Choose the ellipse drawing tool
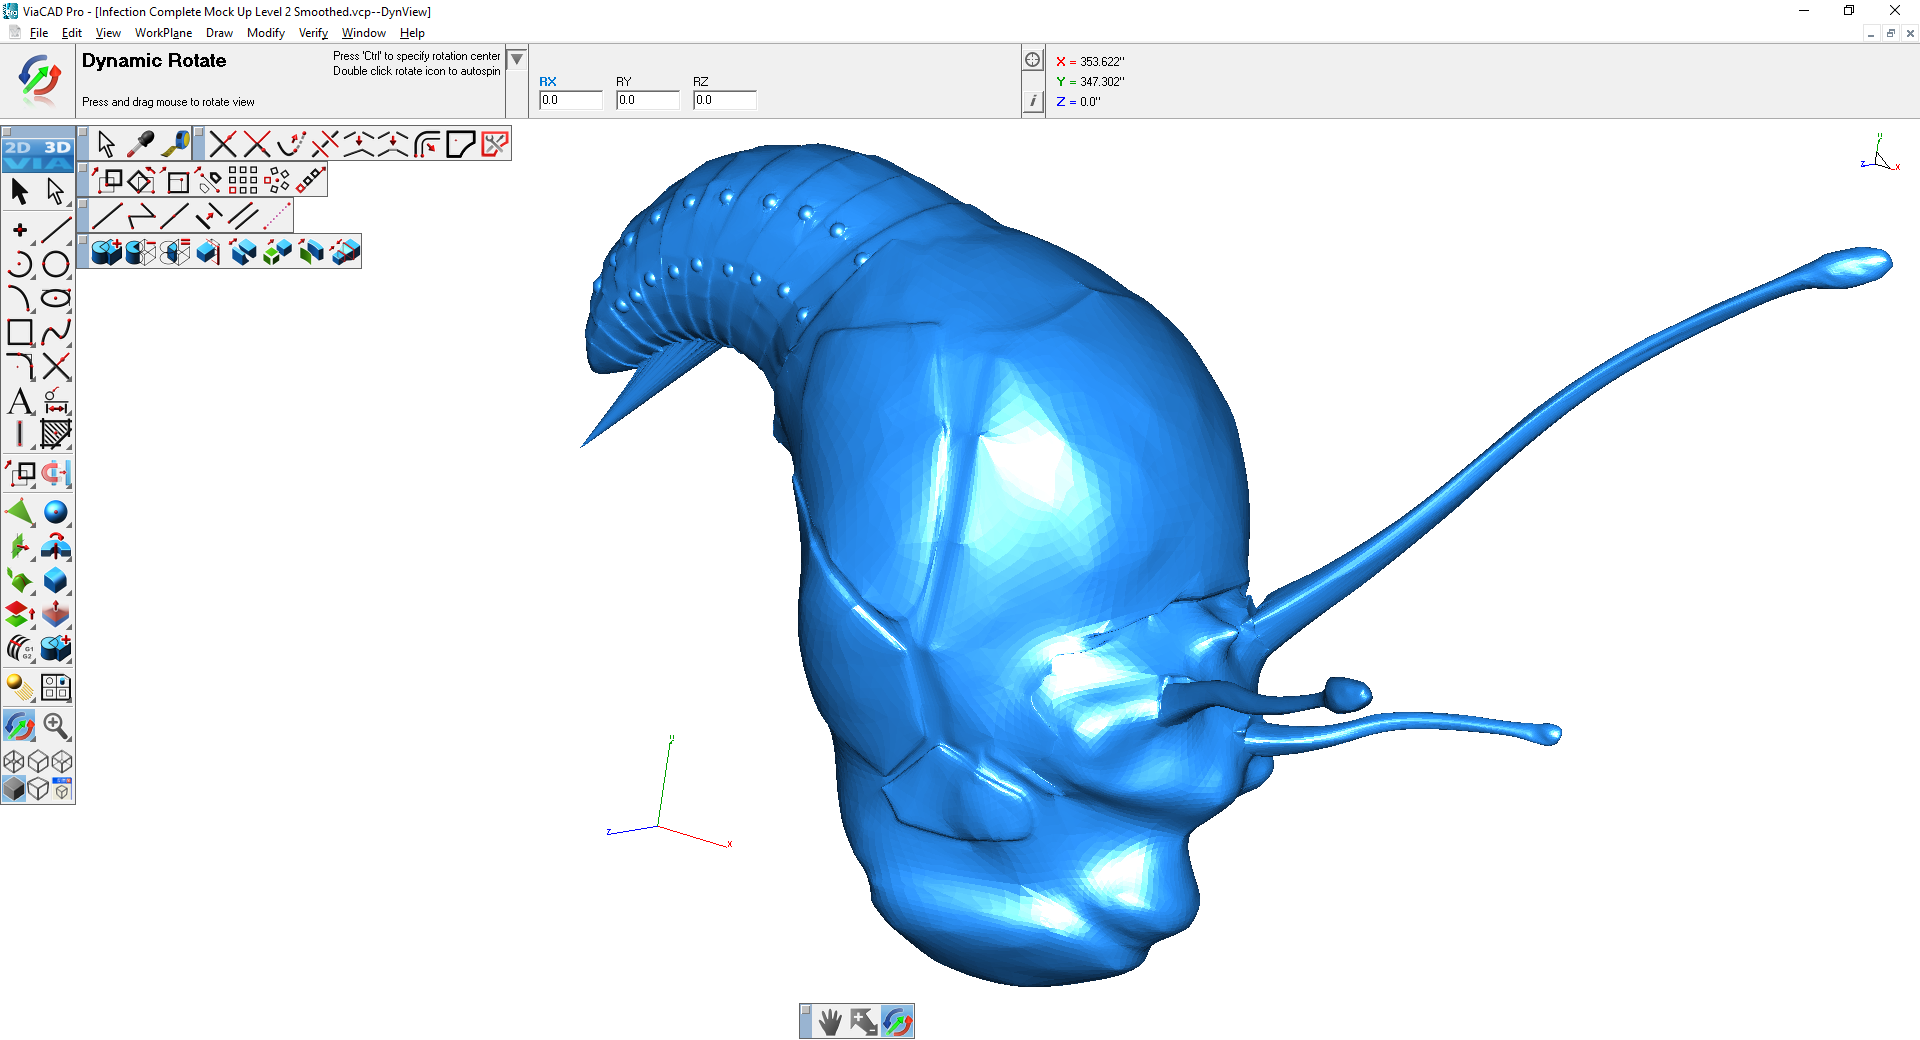The width and height of the screenshot is (1920, 1040). coord(56,298)
